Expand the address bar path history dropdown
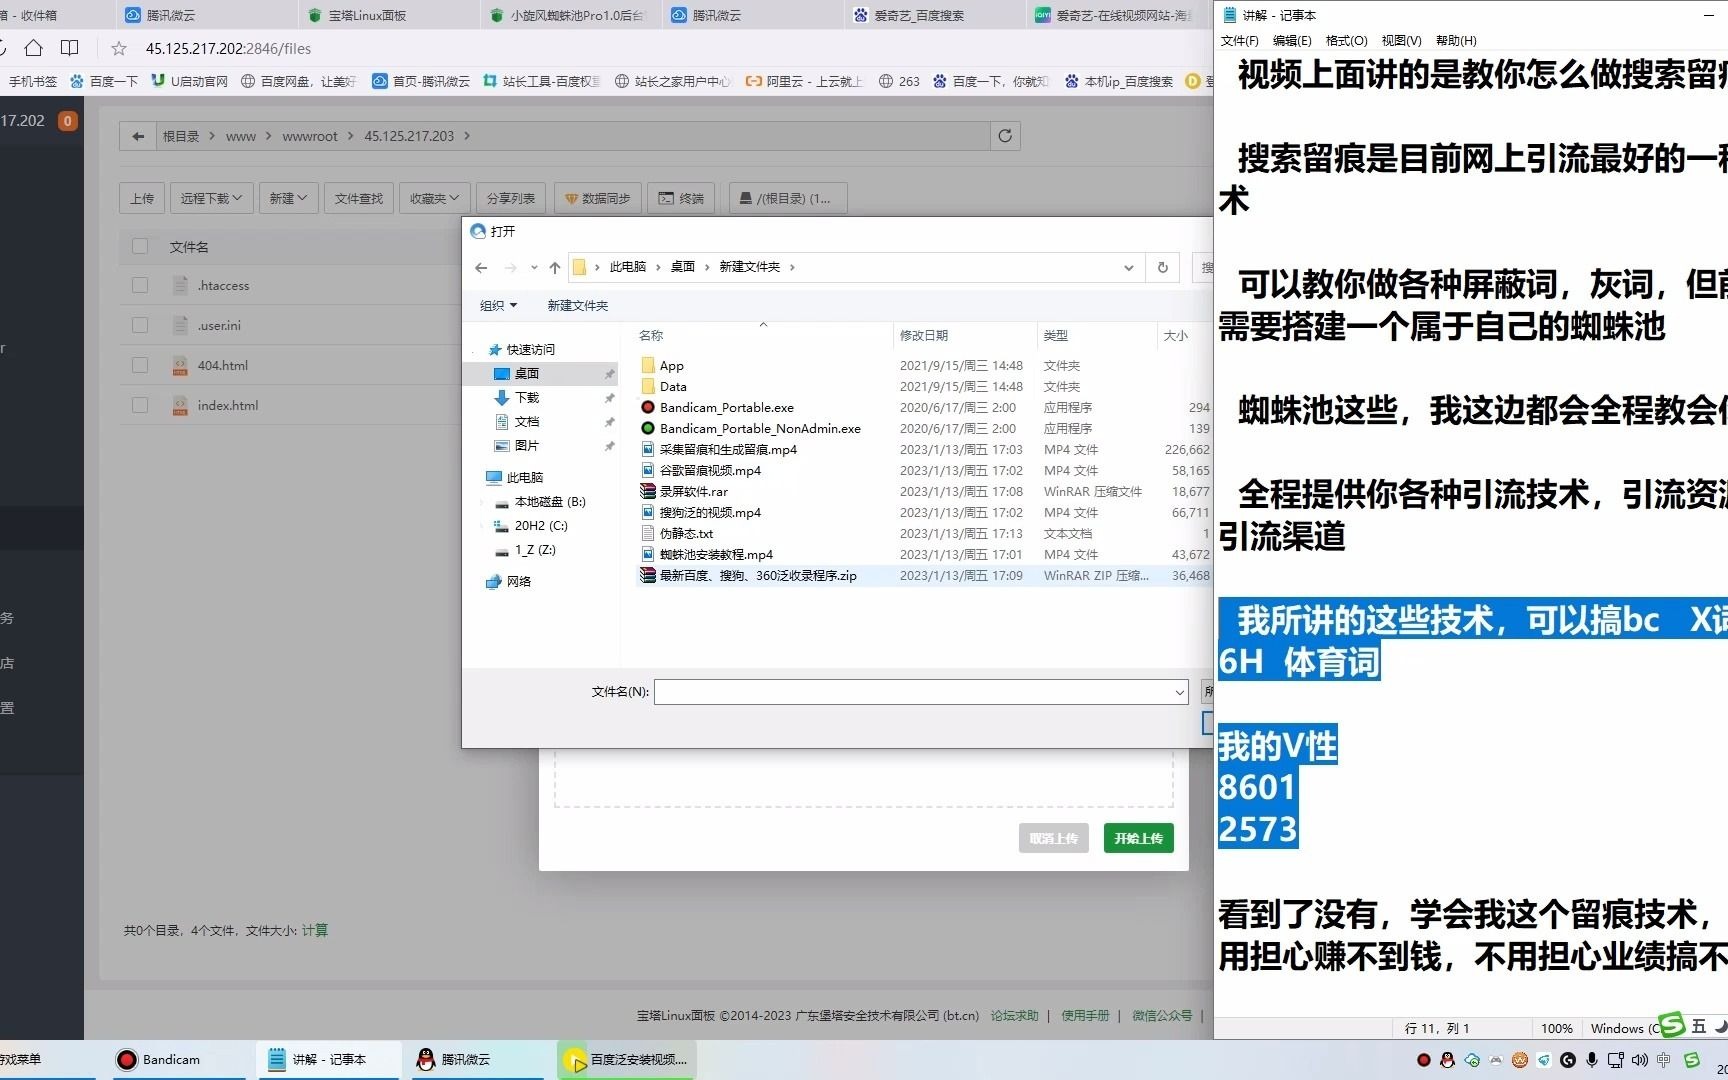The width and height of the screenshot is (1728, 1080). coord(1128,267)
